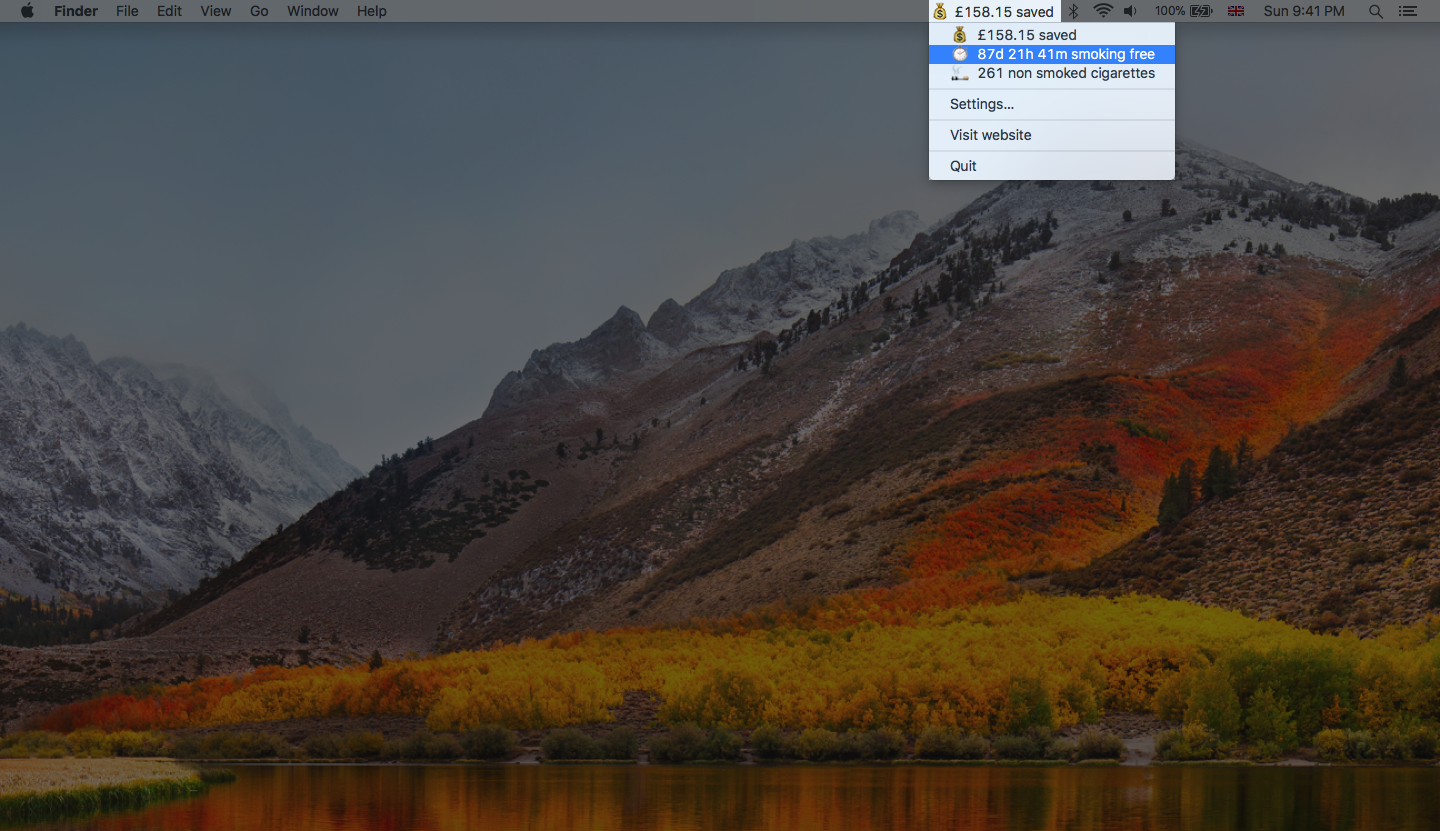The width and height of the screenshot is (1440, 831).
Task: Click '£158.15 saved' text in menu bar
Action: (1004, 11)
